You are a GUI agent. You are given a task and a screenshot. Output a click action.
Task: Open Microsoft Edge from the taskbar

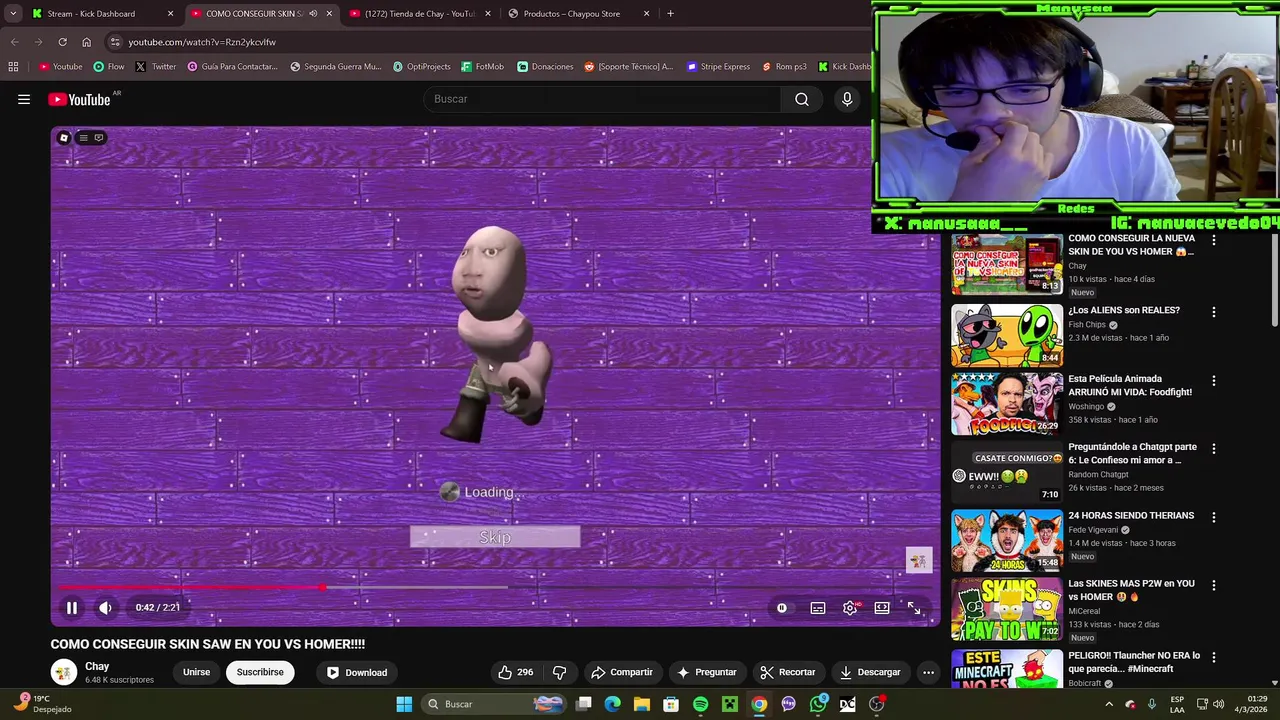[612, 704]
